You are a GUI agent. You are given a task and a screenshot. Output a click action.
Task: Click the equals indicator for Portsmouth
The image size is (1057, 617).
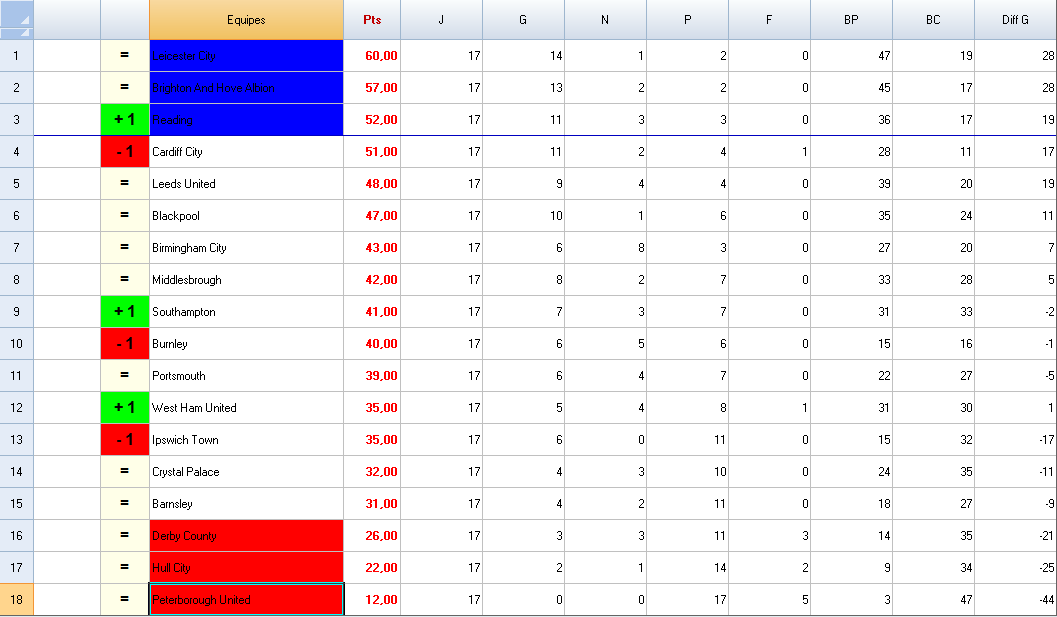[125, 376]
